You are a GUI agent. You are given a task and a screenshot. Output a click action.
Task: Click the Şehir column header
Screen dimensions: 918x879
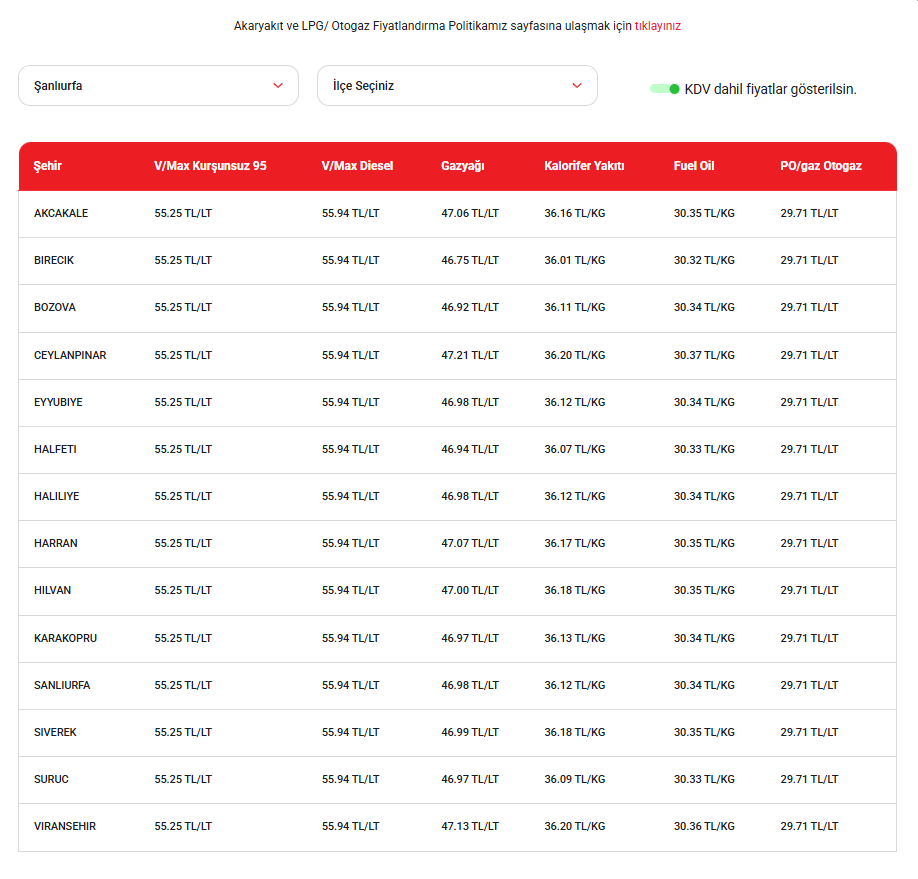tap(47, 166)
